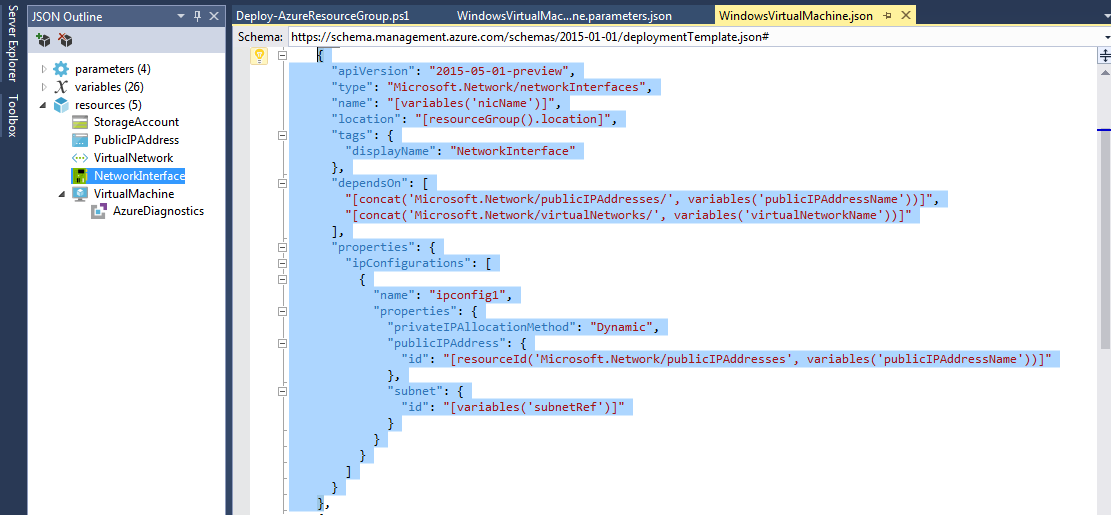The width and height of the screenshot is (1111, 515).
Task: Collapse the "publicIPAddress" code block
Action: [x=282, y=343]
